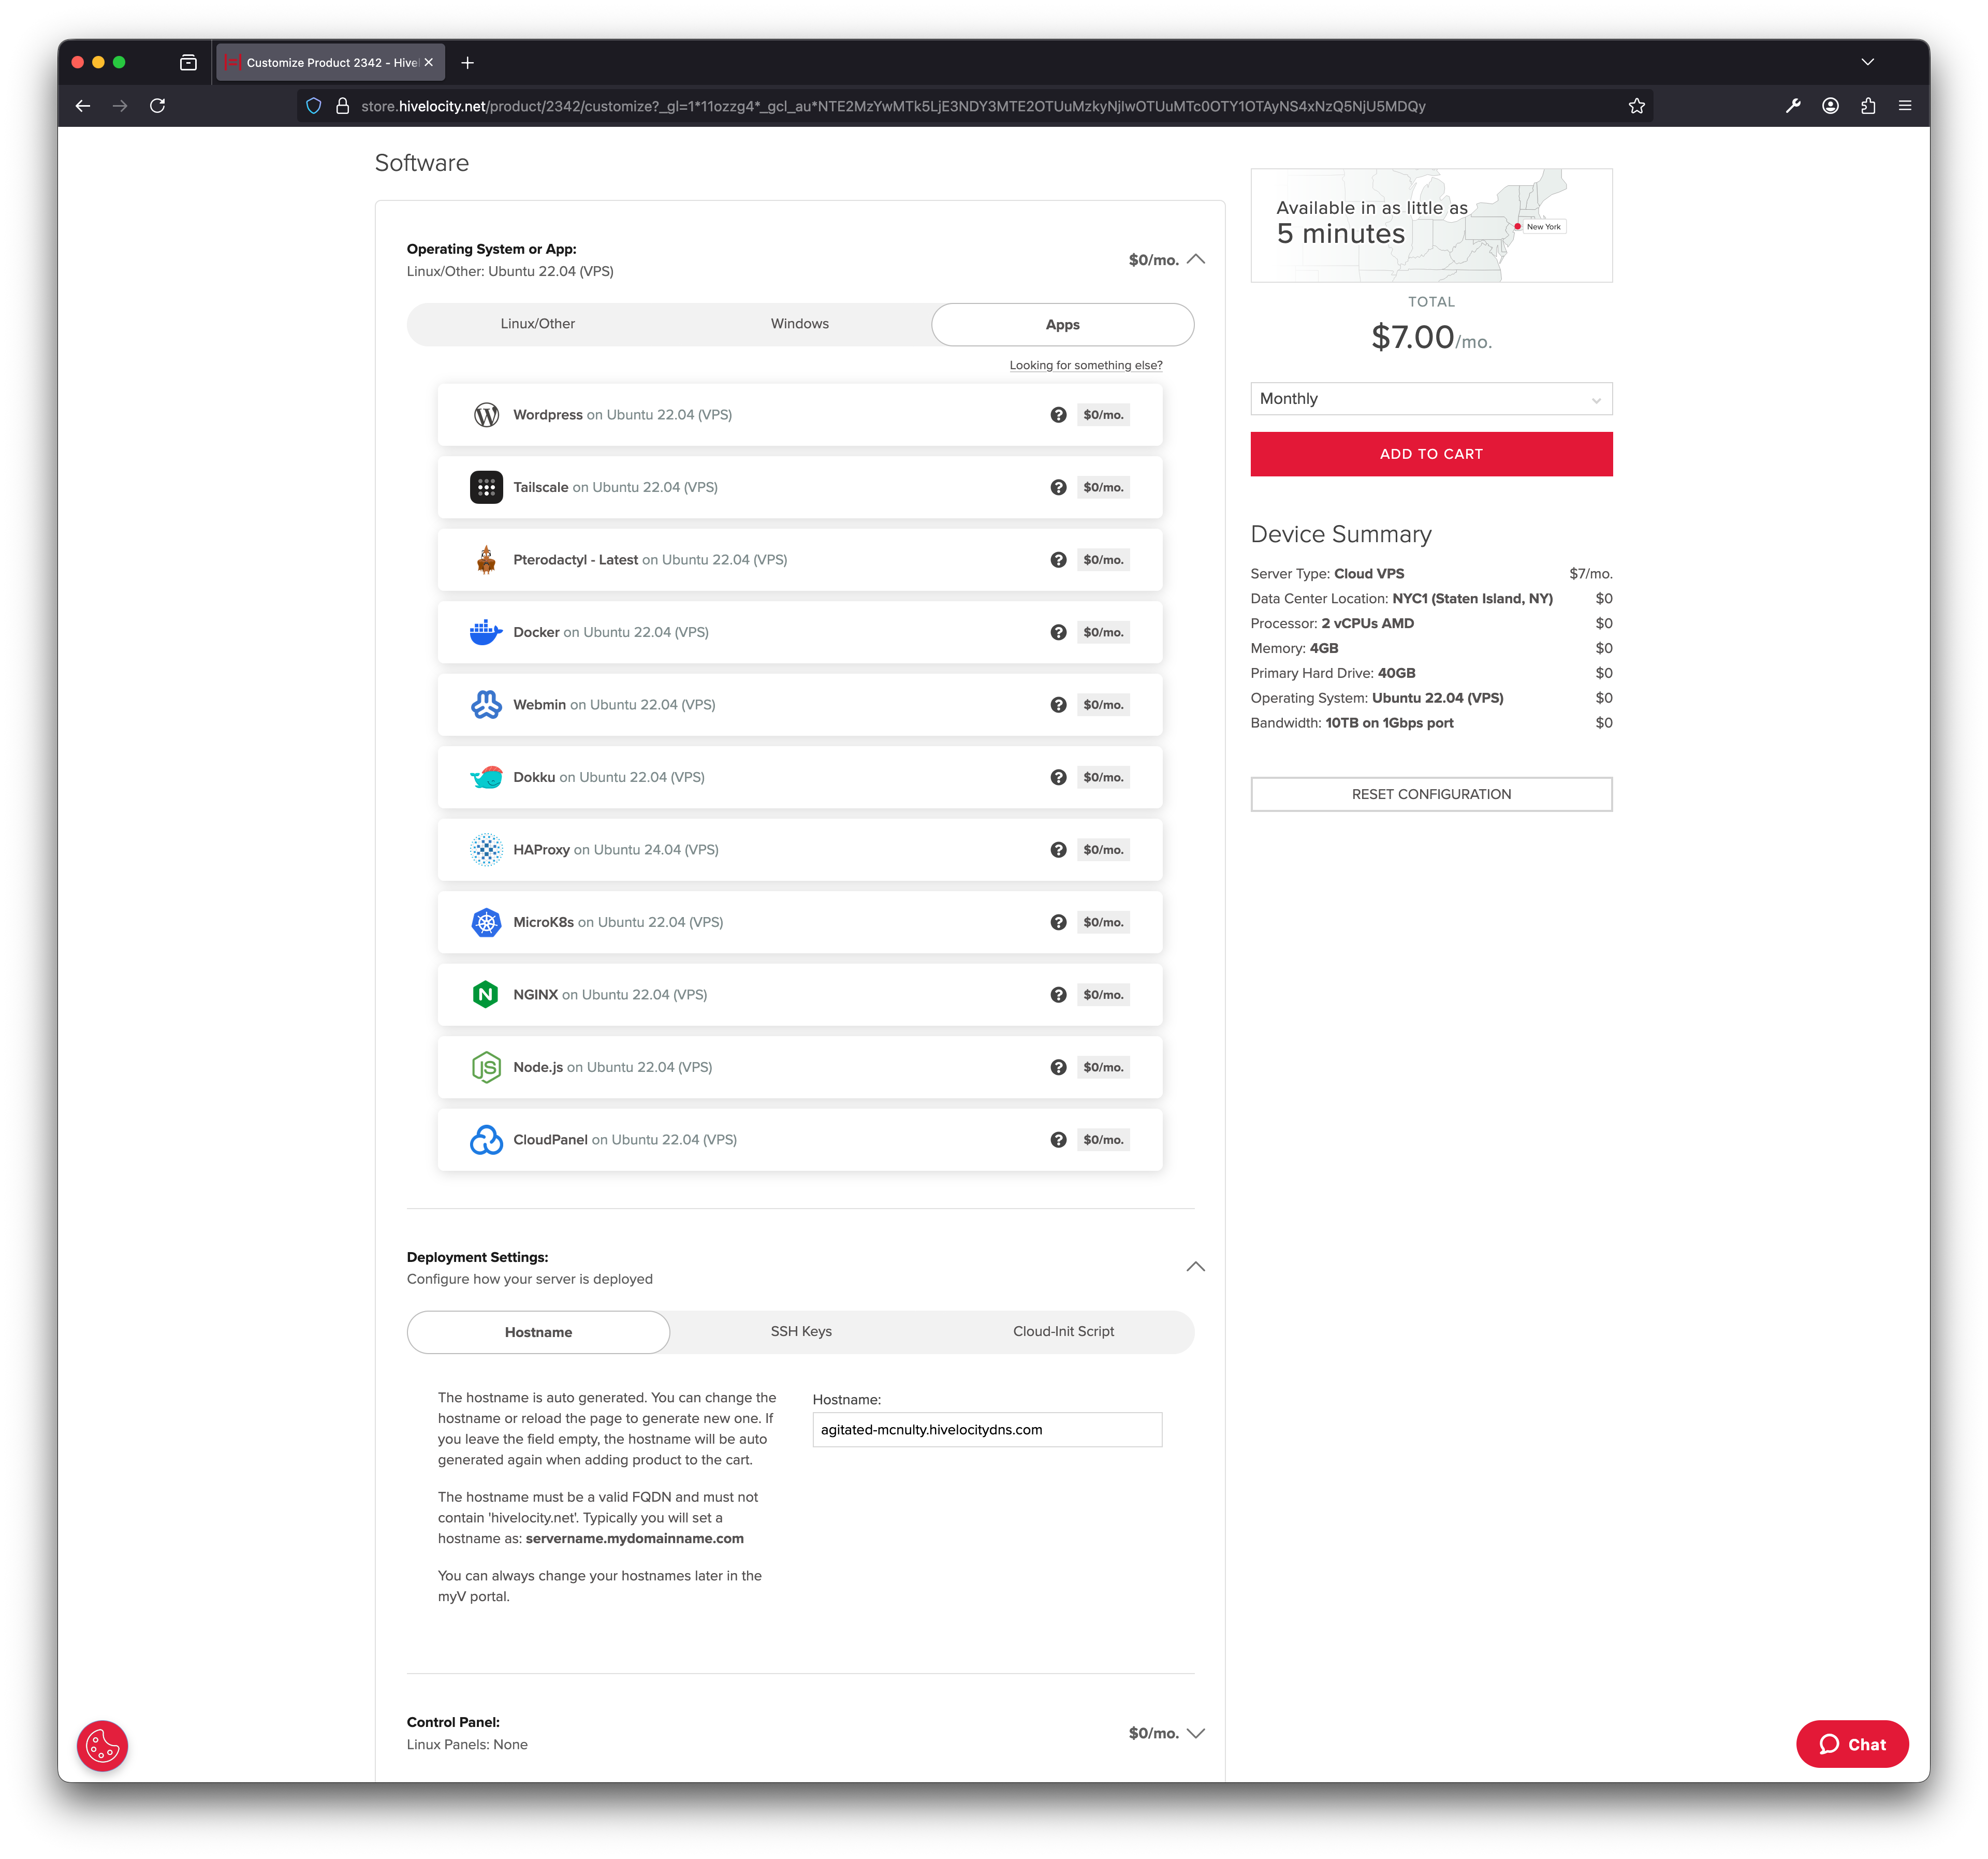Select Node.js on Ubuntu 22.04 option
Screen dimensions: 1988x1859
point(799,1067)
